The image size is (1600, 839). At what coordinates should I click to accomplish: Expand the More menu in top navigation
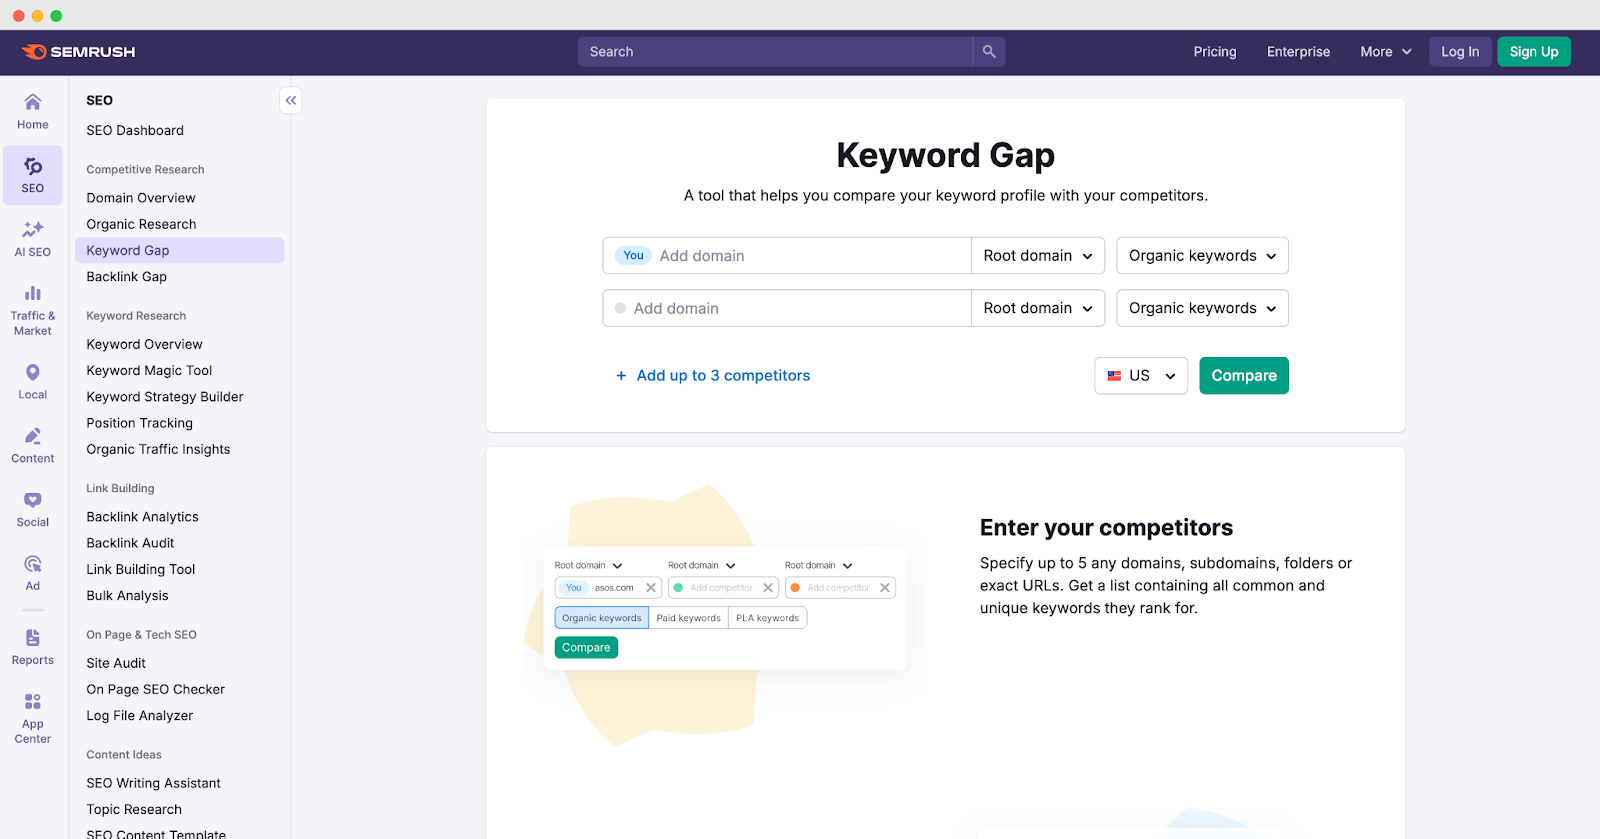1384,51
